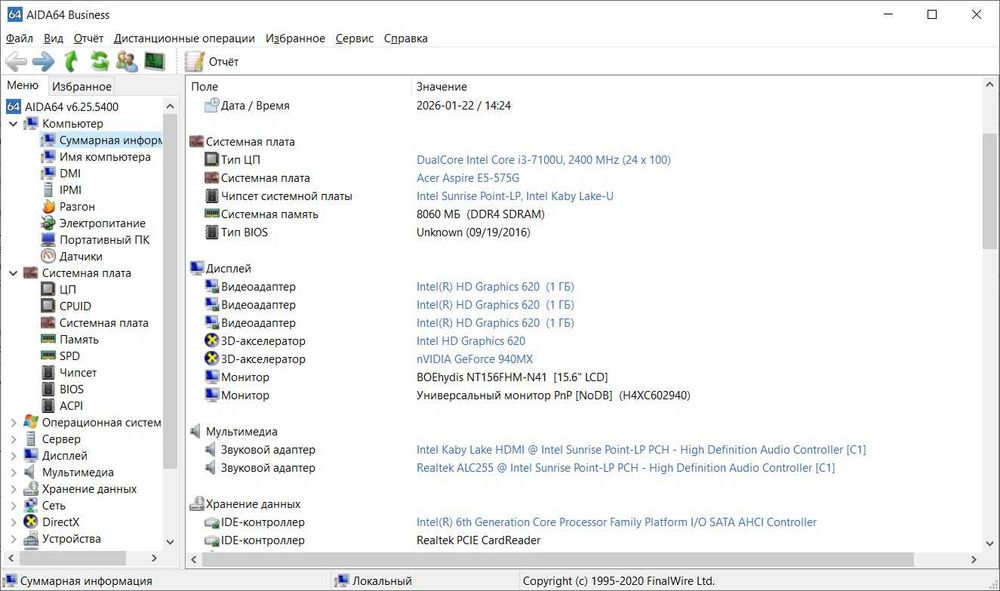
Task: Open the Сервис menu
Action: (355, 38)
